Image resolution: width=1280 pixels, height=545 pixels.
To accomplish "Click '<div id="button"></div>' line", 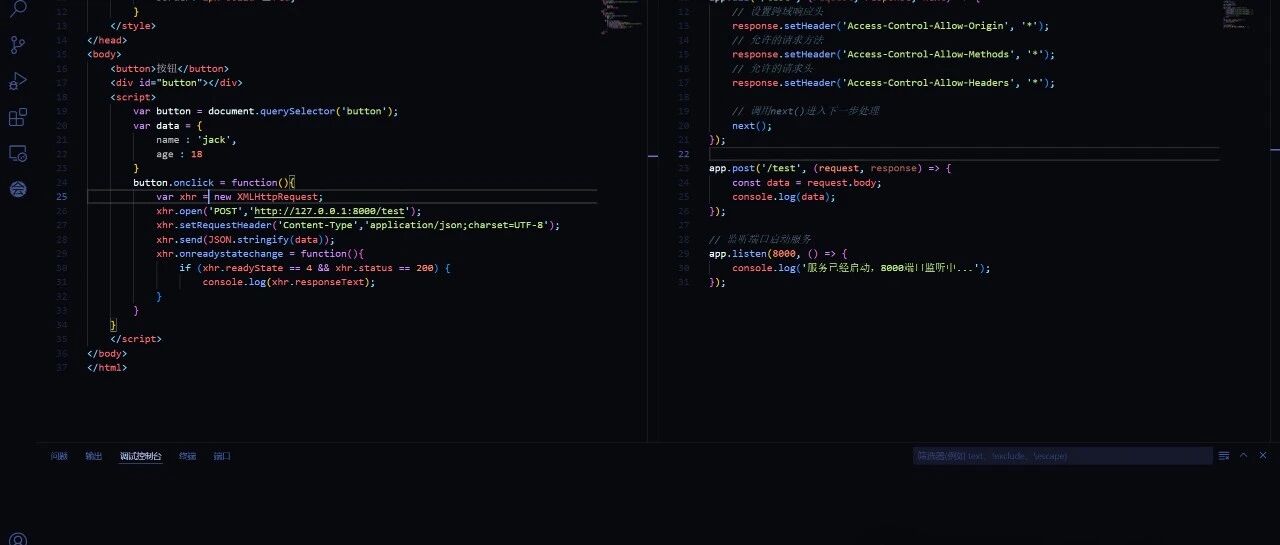I will 176,83.
